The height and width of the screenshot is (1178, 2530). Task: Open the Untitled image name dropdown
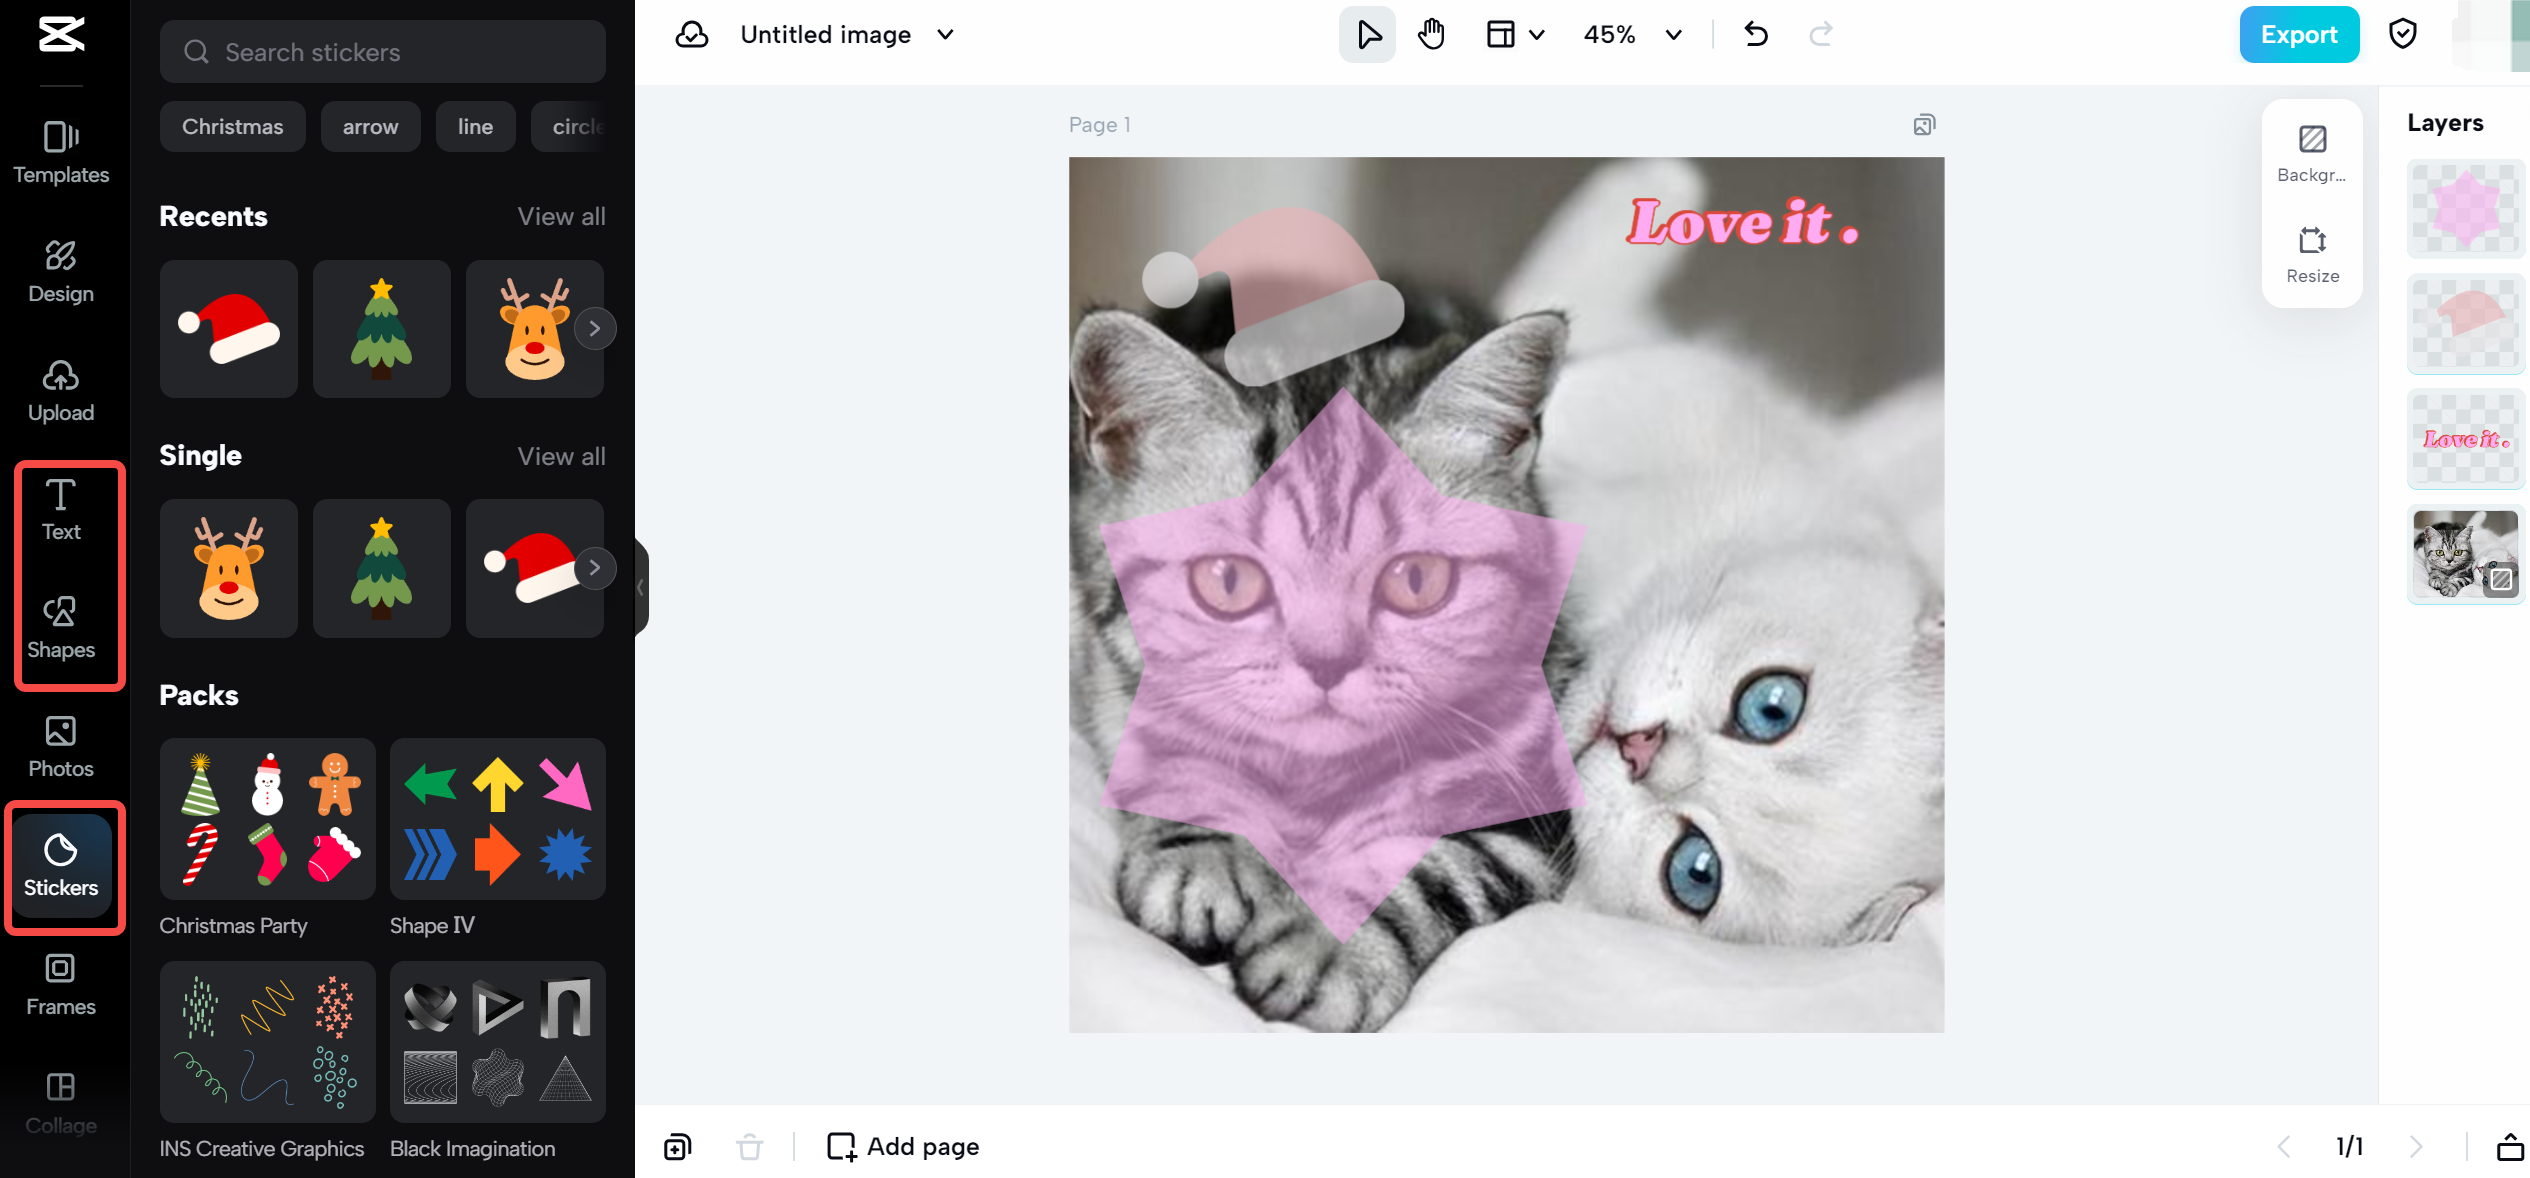pyautogui.click(x=945, y=35)
